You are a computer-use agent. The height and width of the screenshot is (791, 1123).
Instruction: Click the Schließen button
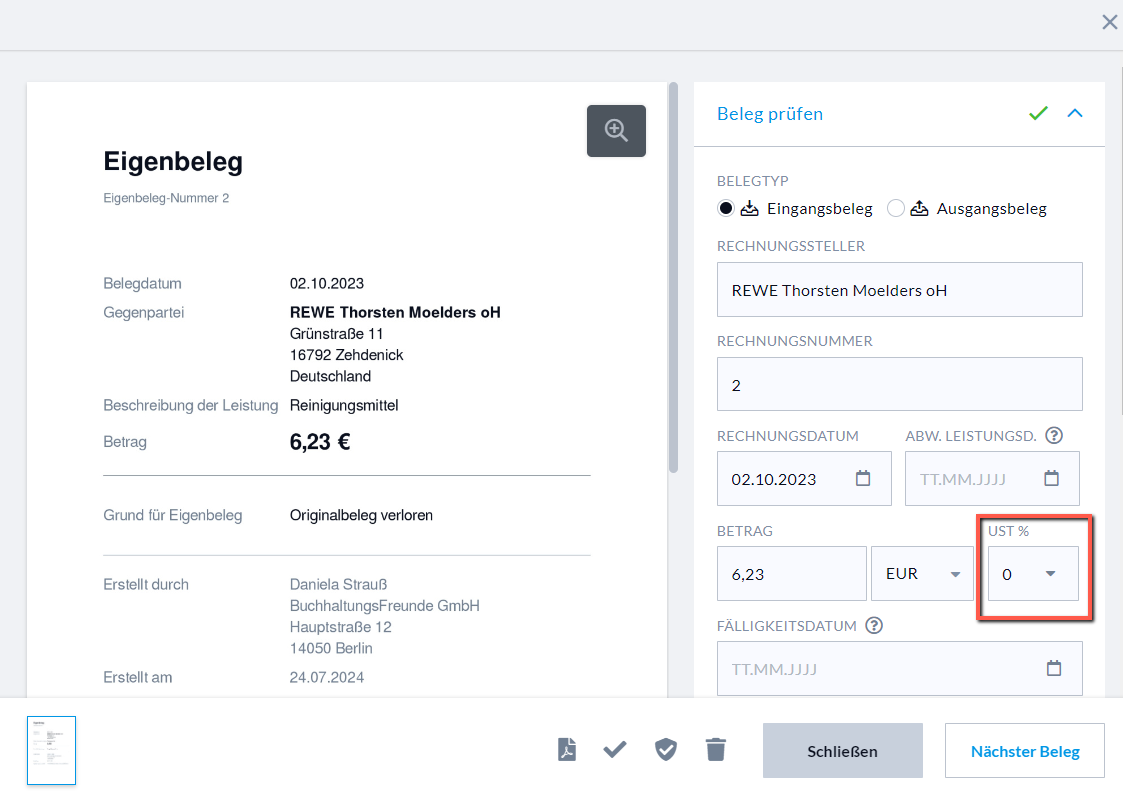(x=842, y=751)
